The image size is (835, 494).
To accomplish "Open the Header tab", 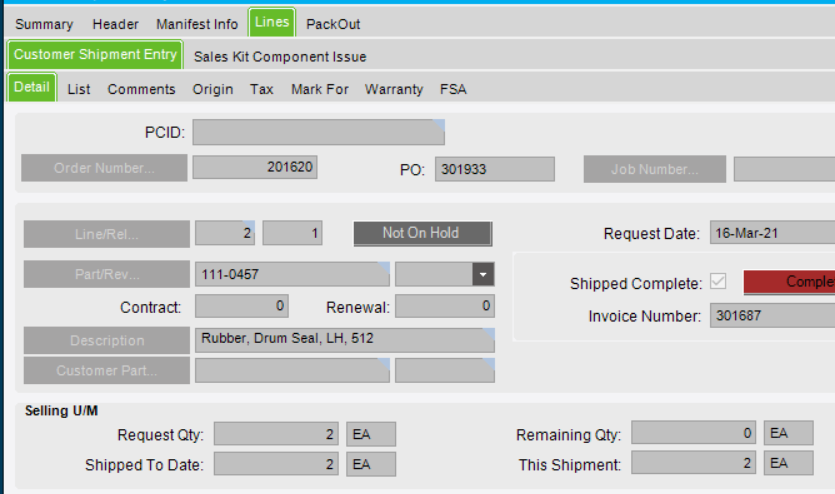I will click(x=115, y=24).
